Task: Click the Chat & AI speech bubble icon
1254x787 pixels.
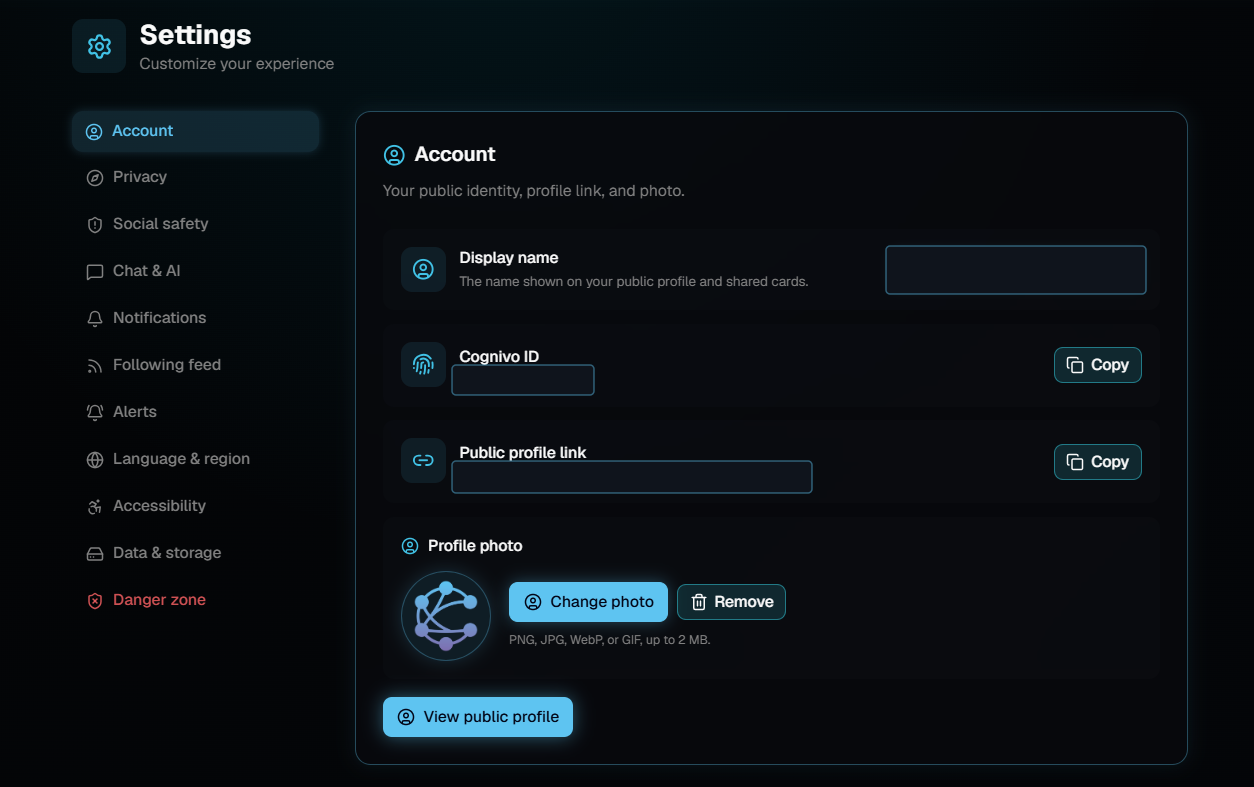Action: 95,272
